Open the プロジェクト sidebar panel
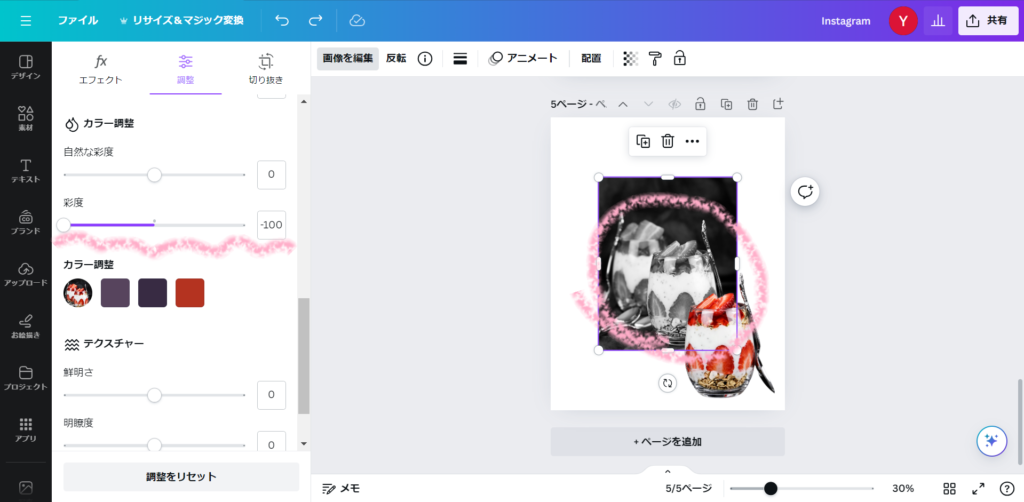 click(25, 379)
